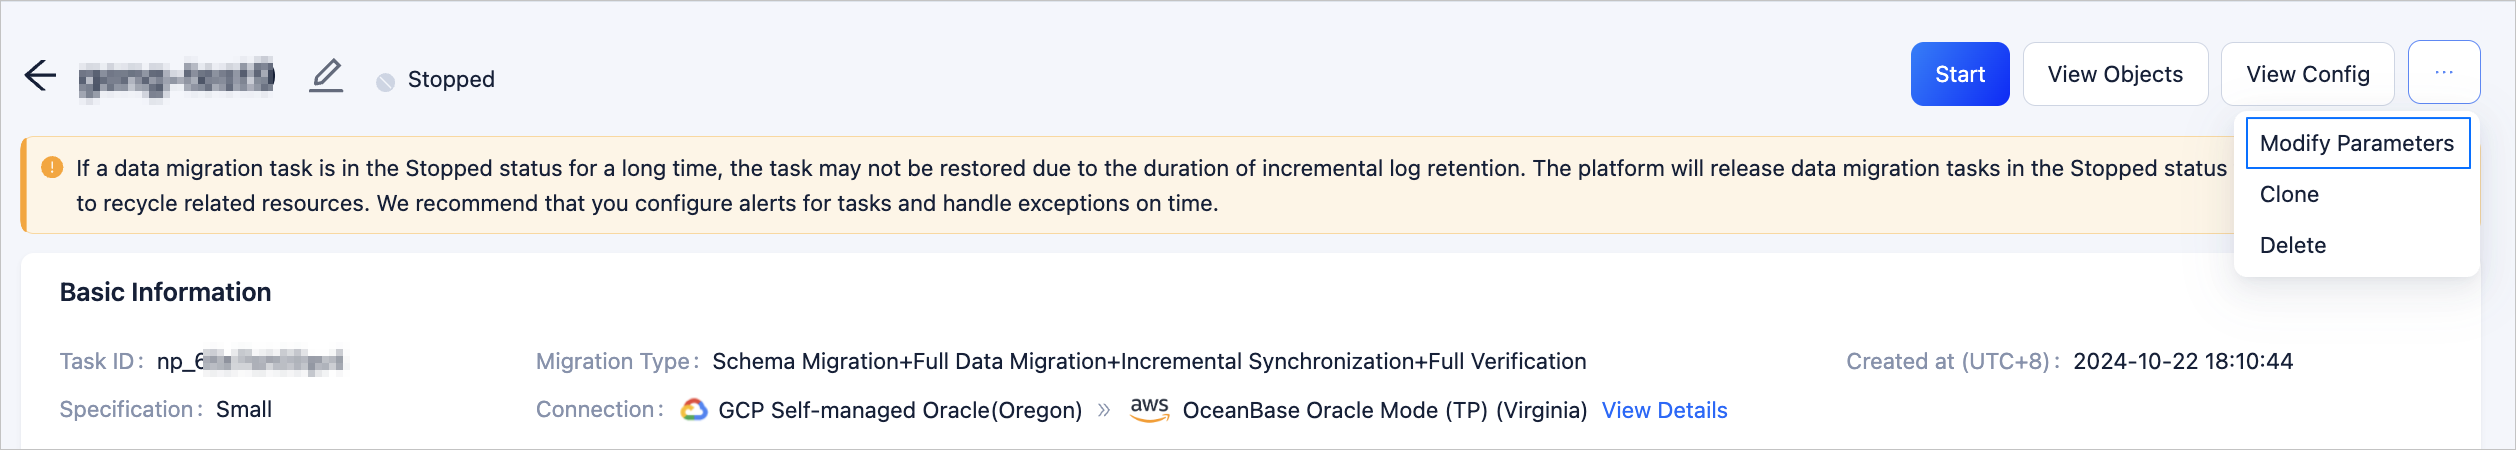This screenshot has height=450, width=2516.
Task: Click the Stopped status label
Action: pos(451,80)
